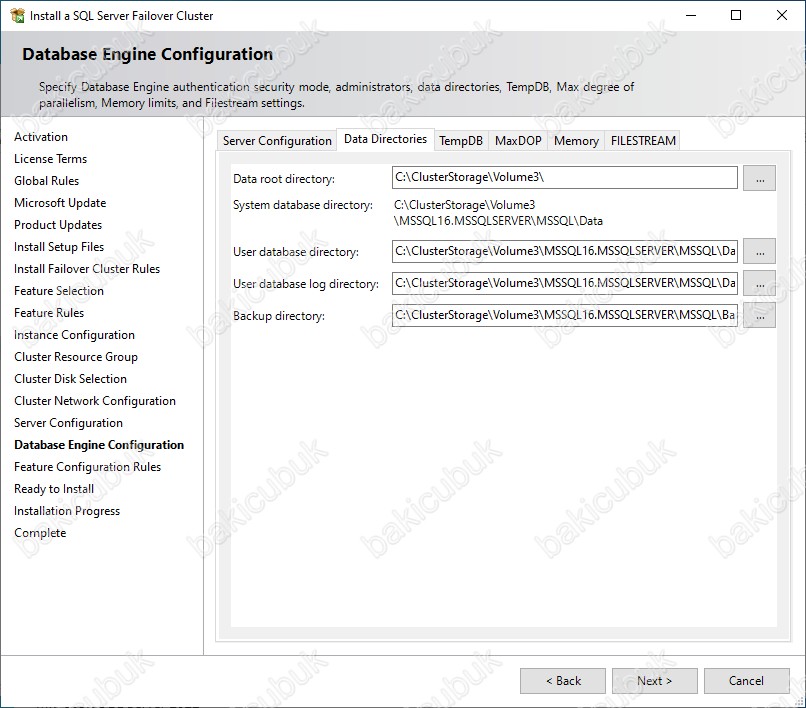Click the Data root directory label
The height and width of the screenshot is (708, 806).
pyautogui.click(x=284, y=179)
